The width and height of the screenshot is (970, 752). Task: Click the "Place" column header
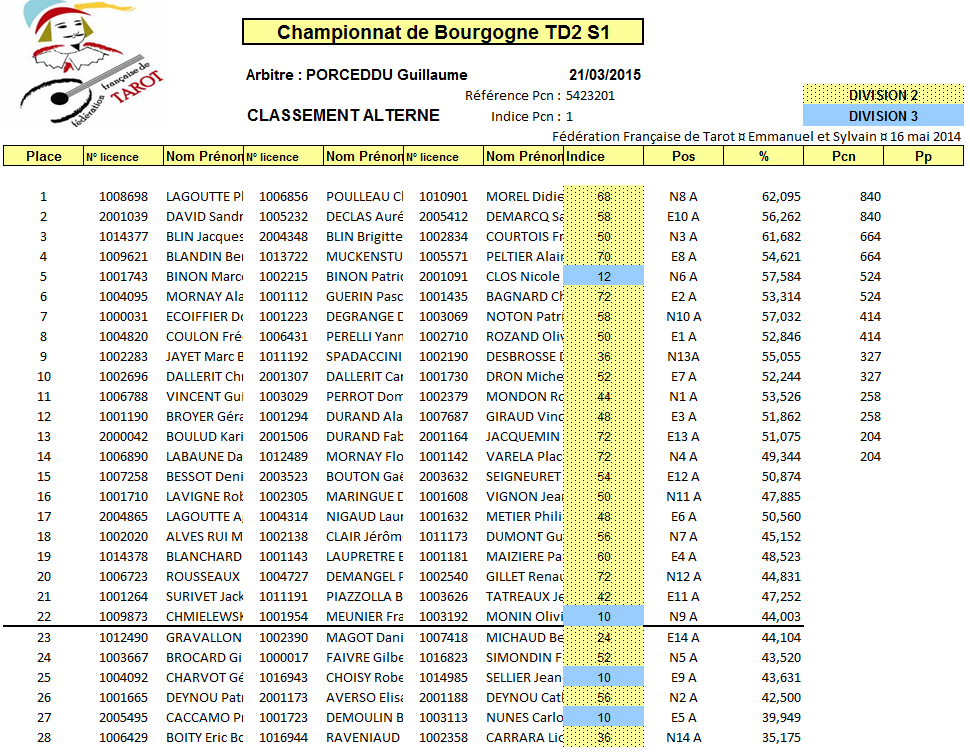tap(44, 156)
